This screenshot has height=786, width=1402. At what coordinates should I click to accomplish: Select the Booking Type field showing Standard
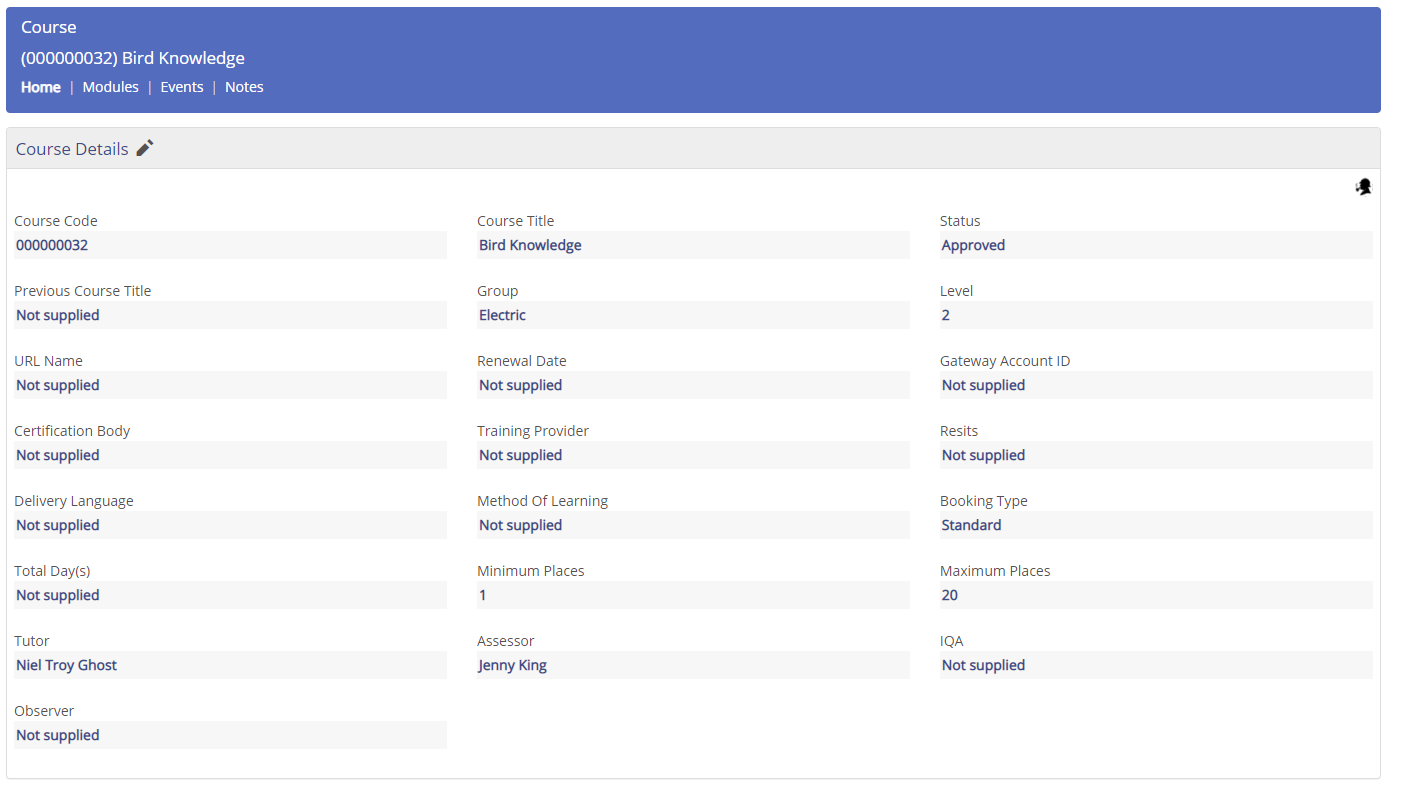[x=1156, y=525]
